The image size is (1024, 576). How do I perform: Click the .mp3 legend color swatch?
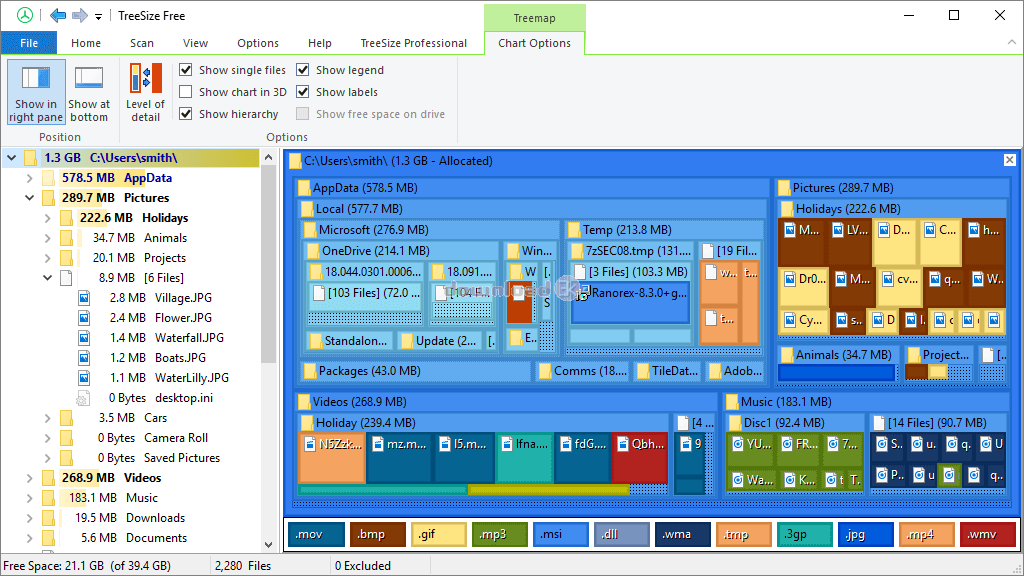click(x=499, y=535)
